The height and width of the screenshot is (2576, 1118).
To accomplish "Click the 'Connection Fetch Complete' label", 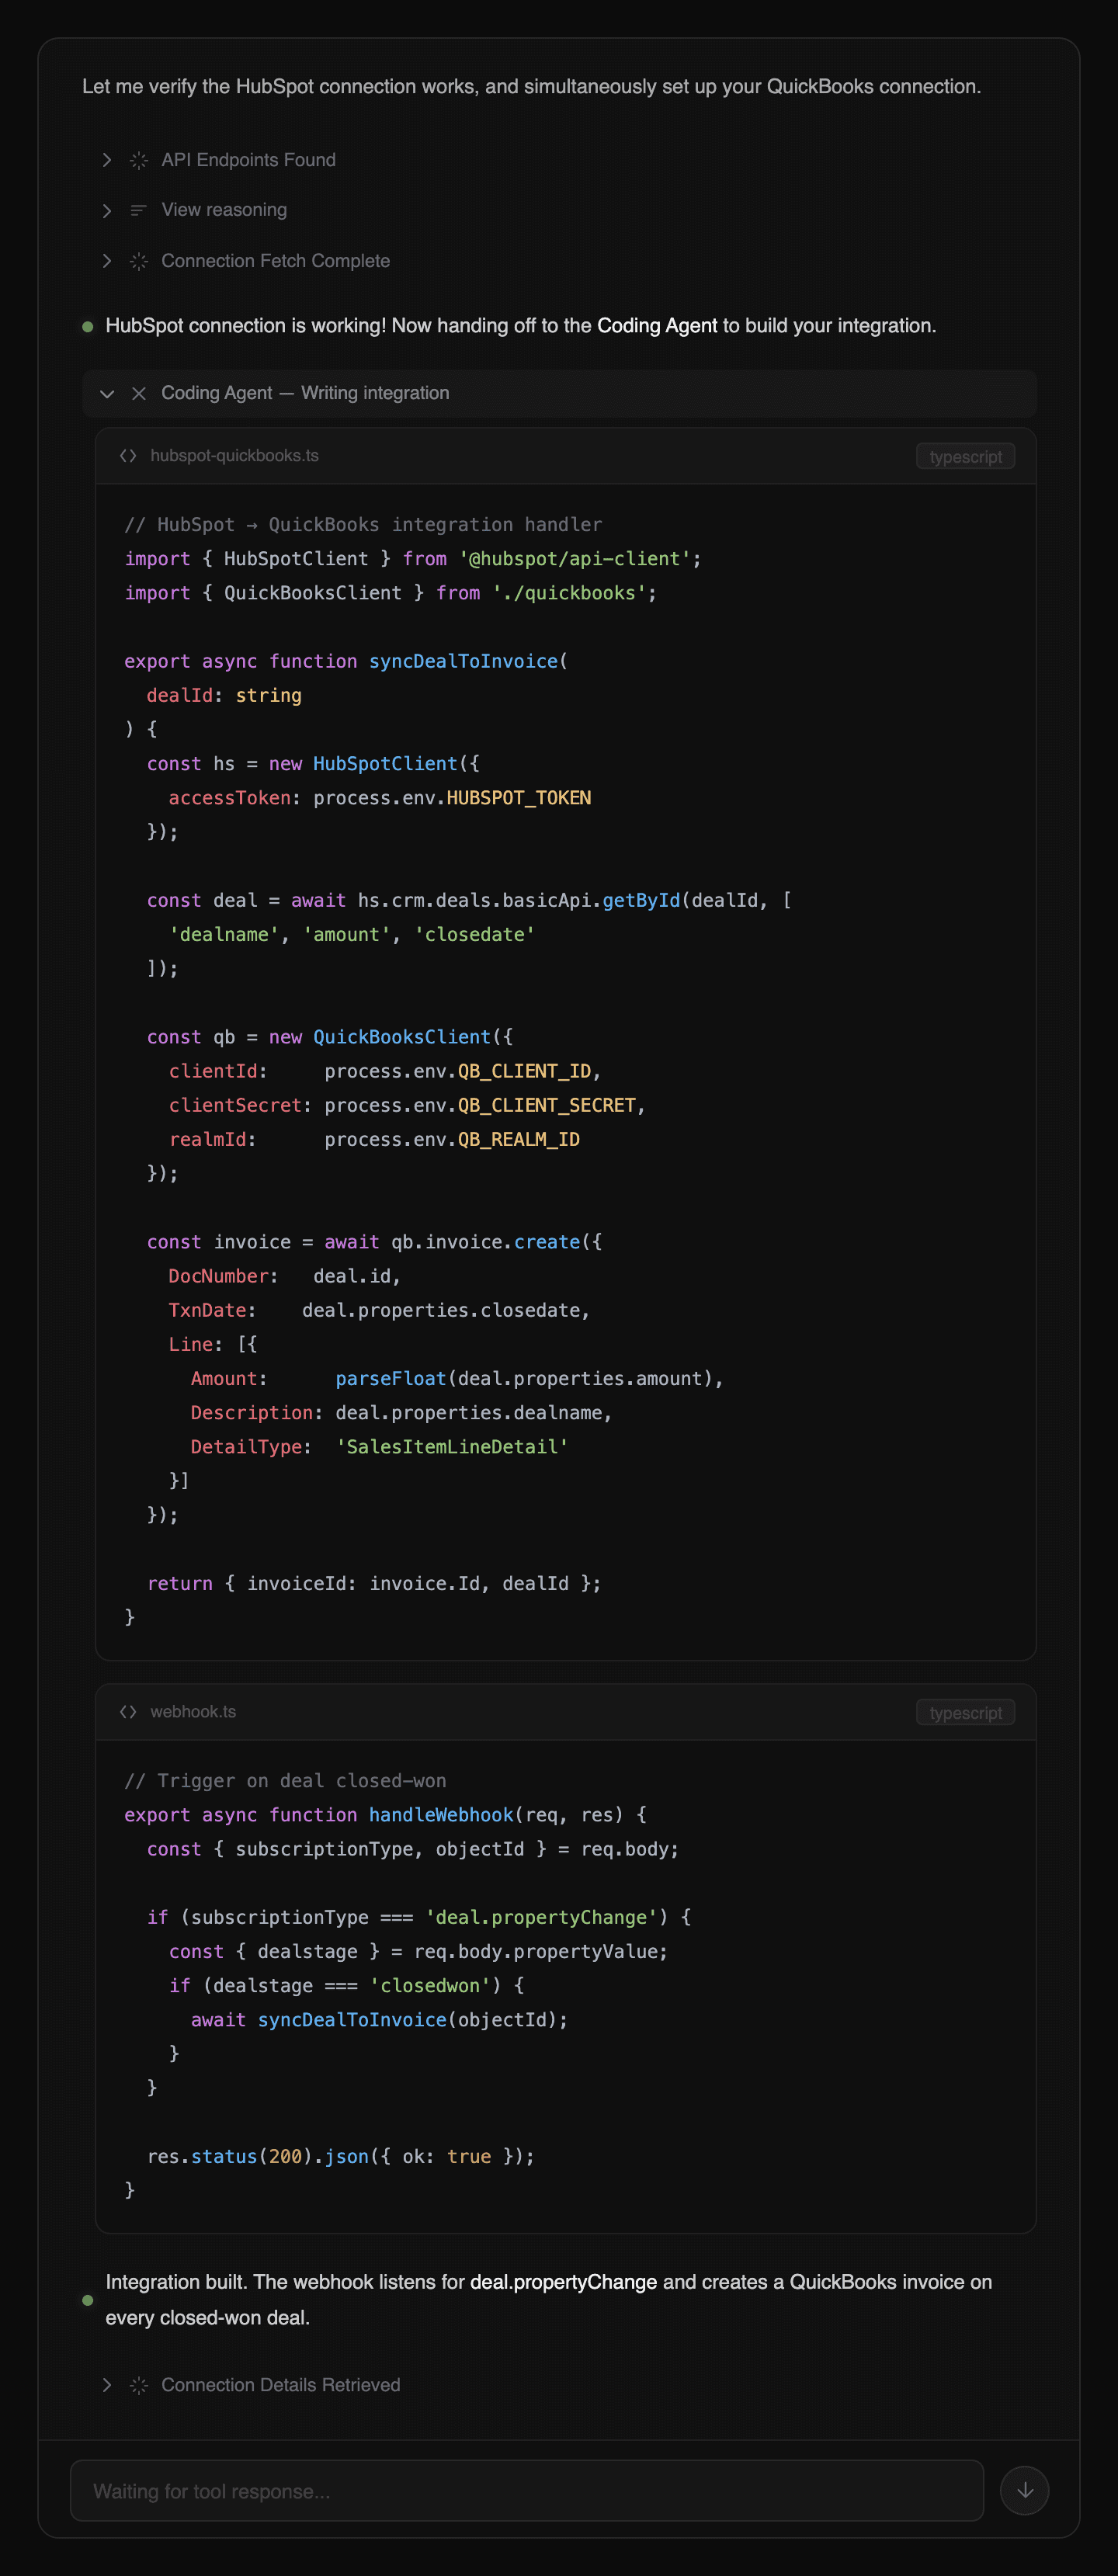I will click(x=275, y=261).
